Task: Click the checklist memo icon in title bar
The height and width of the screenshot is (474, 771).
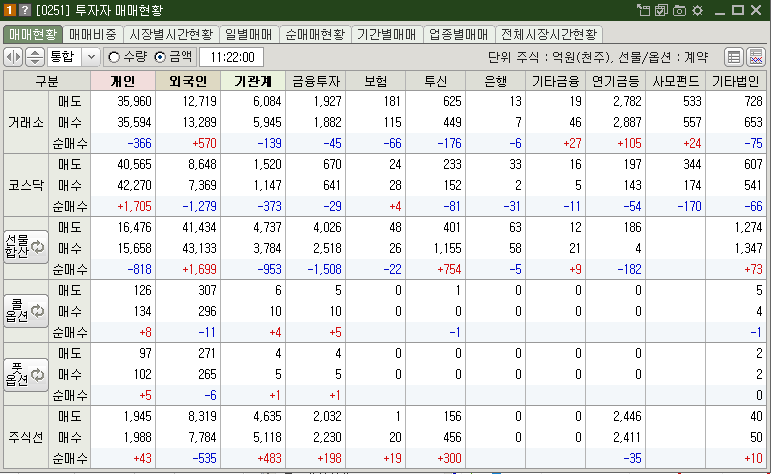Action: click(x=661, y=10)
